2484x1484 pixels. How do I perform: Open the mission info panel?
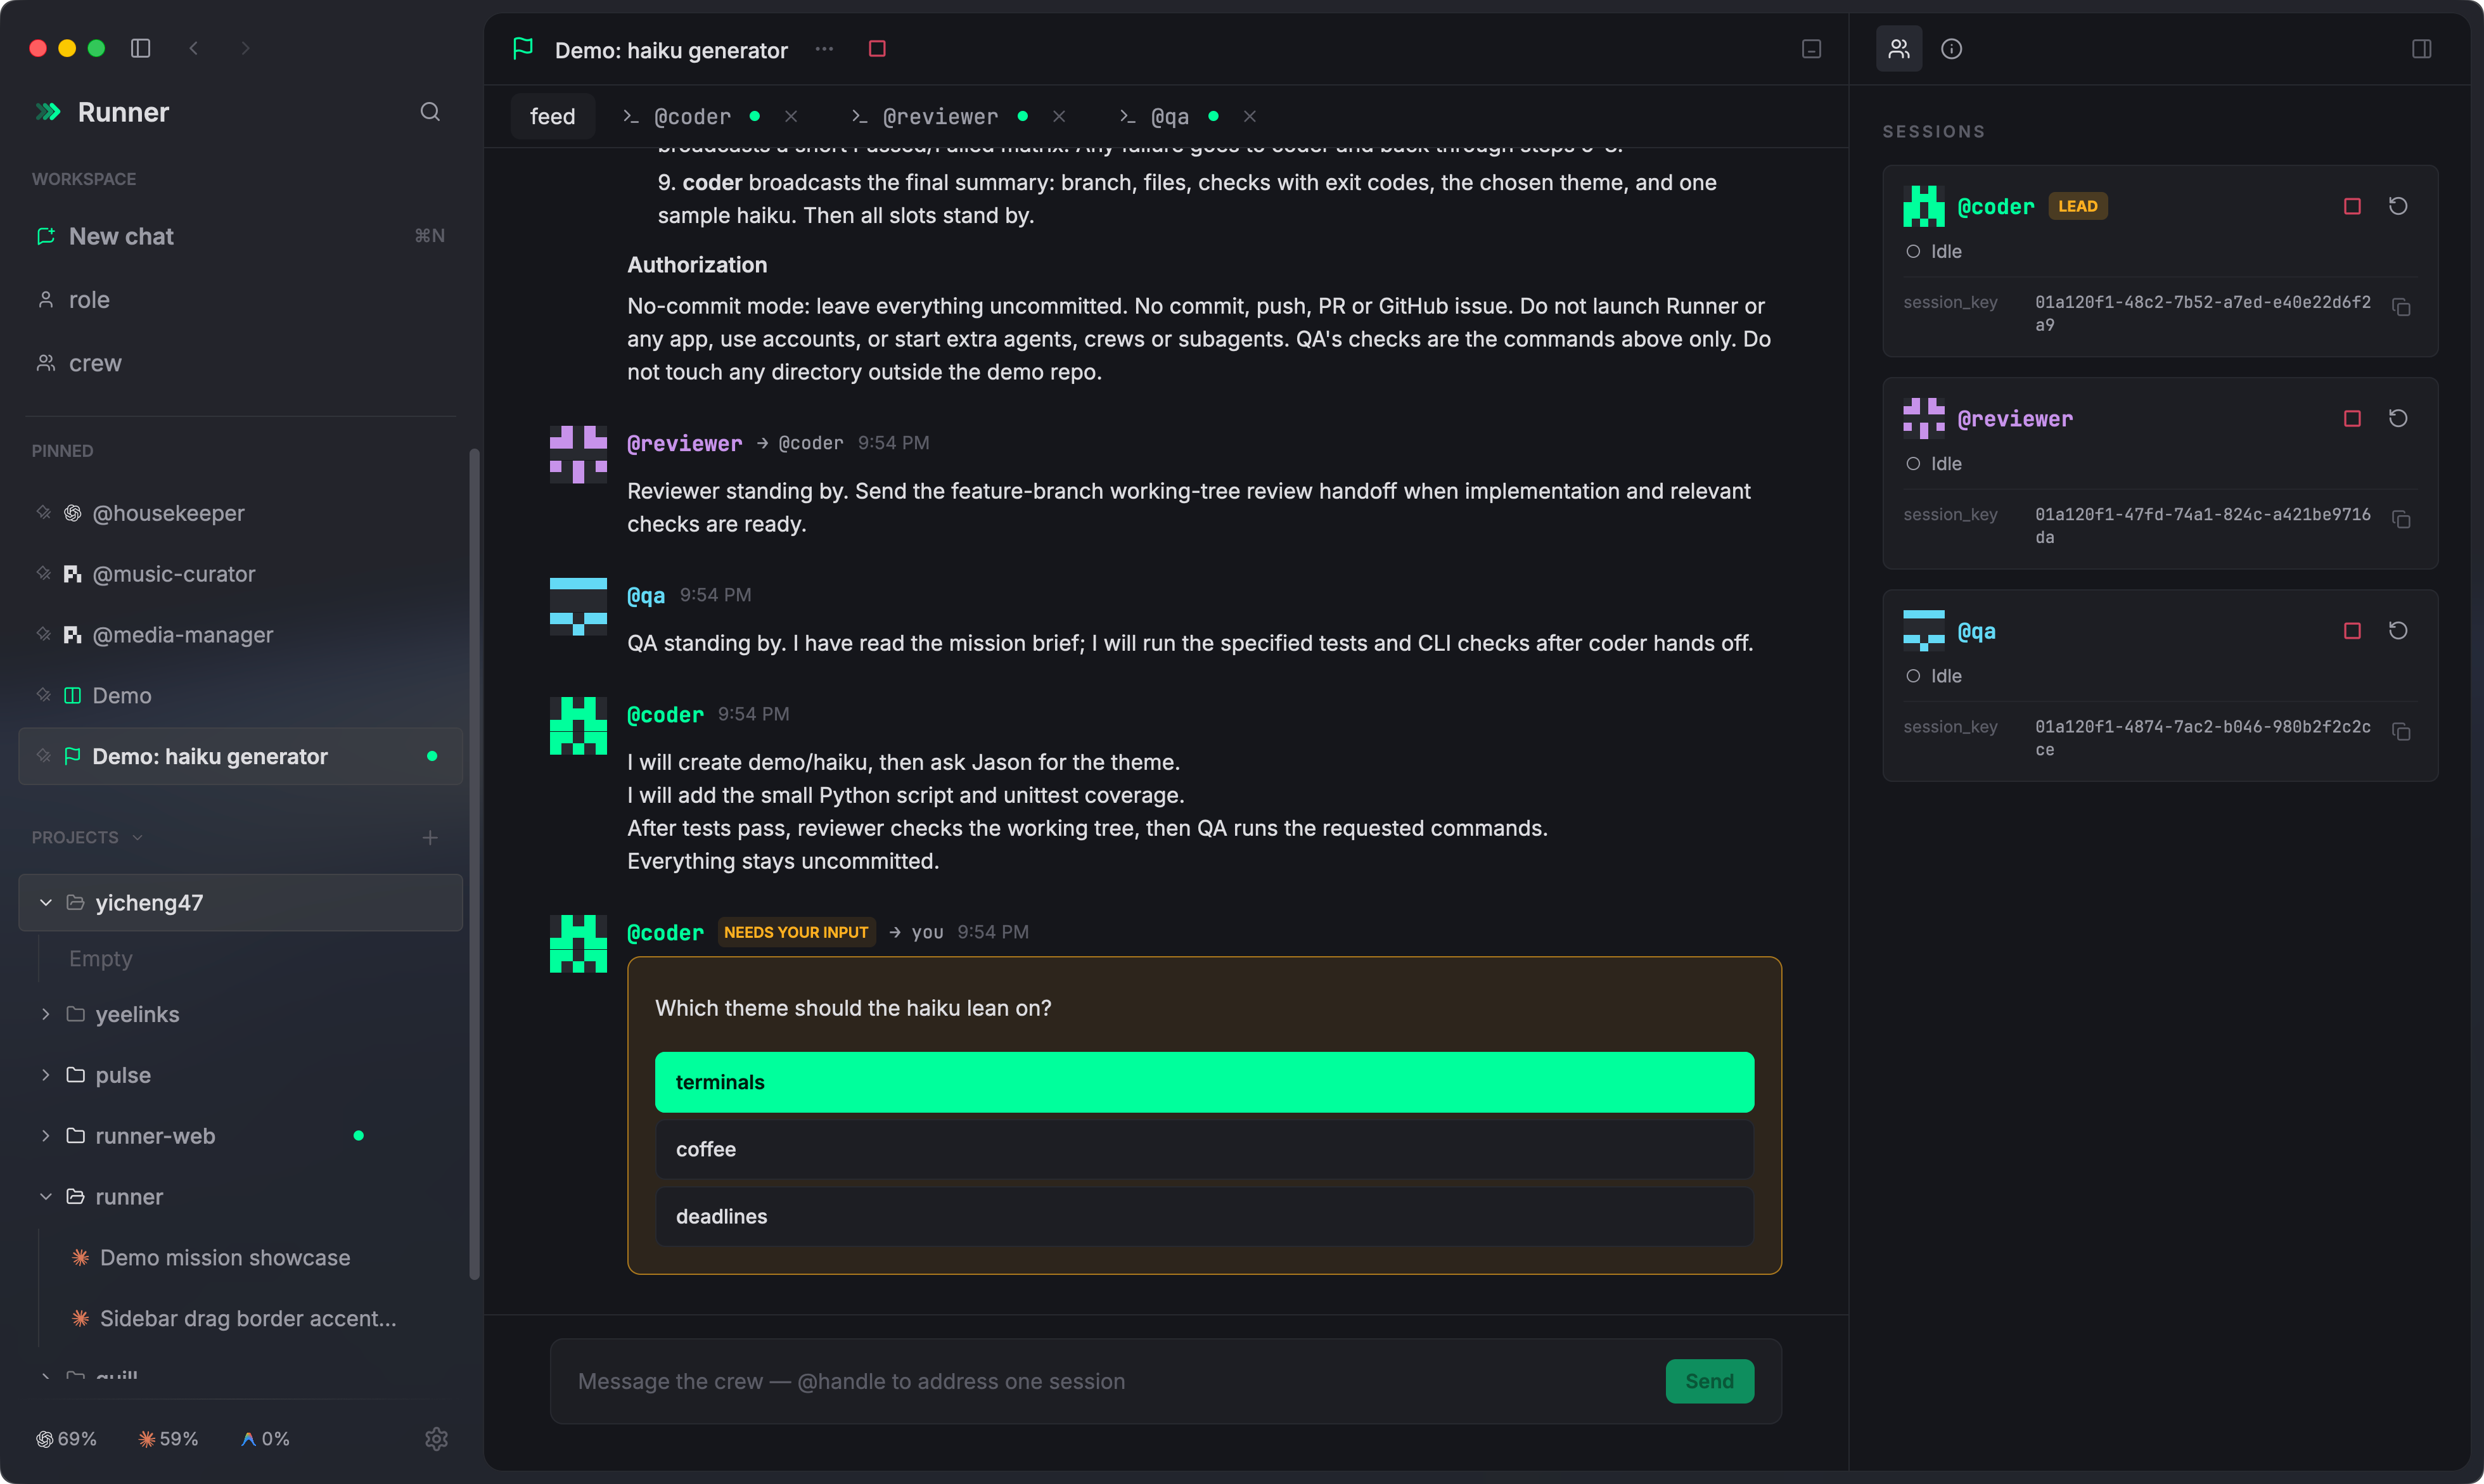pyautogui.click(x=1951, y=49)
